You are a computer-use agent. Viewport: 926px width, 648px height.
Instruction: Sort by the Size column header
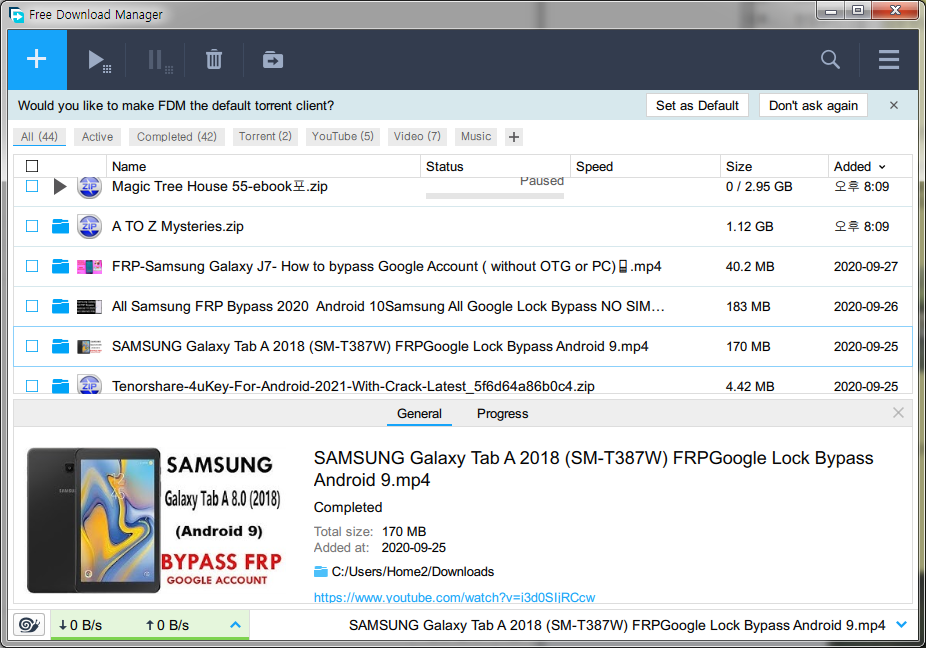[x=774, y=167]
